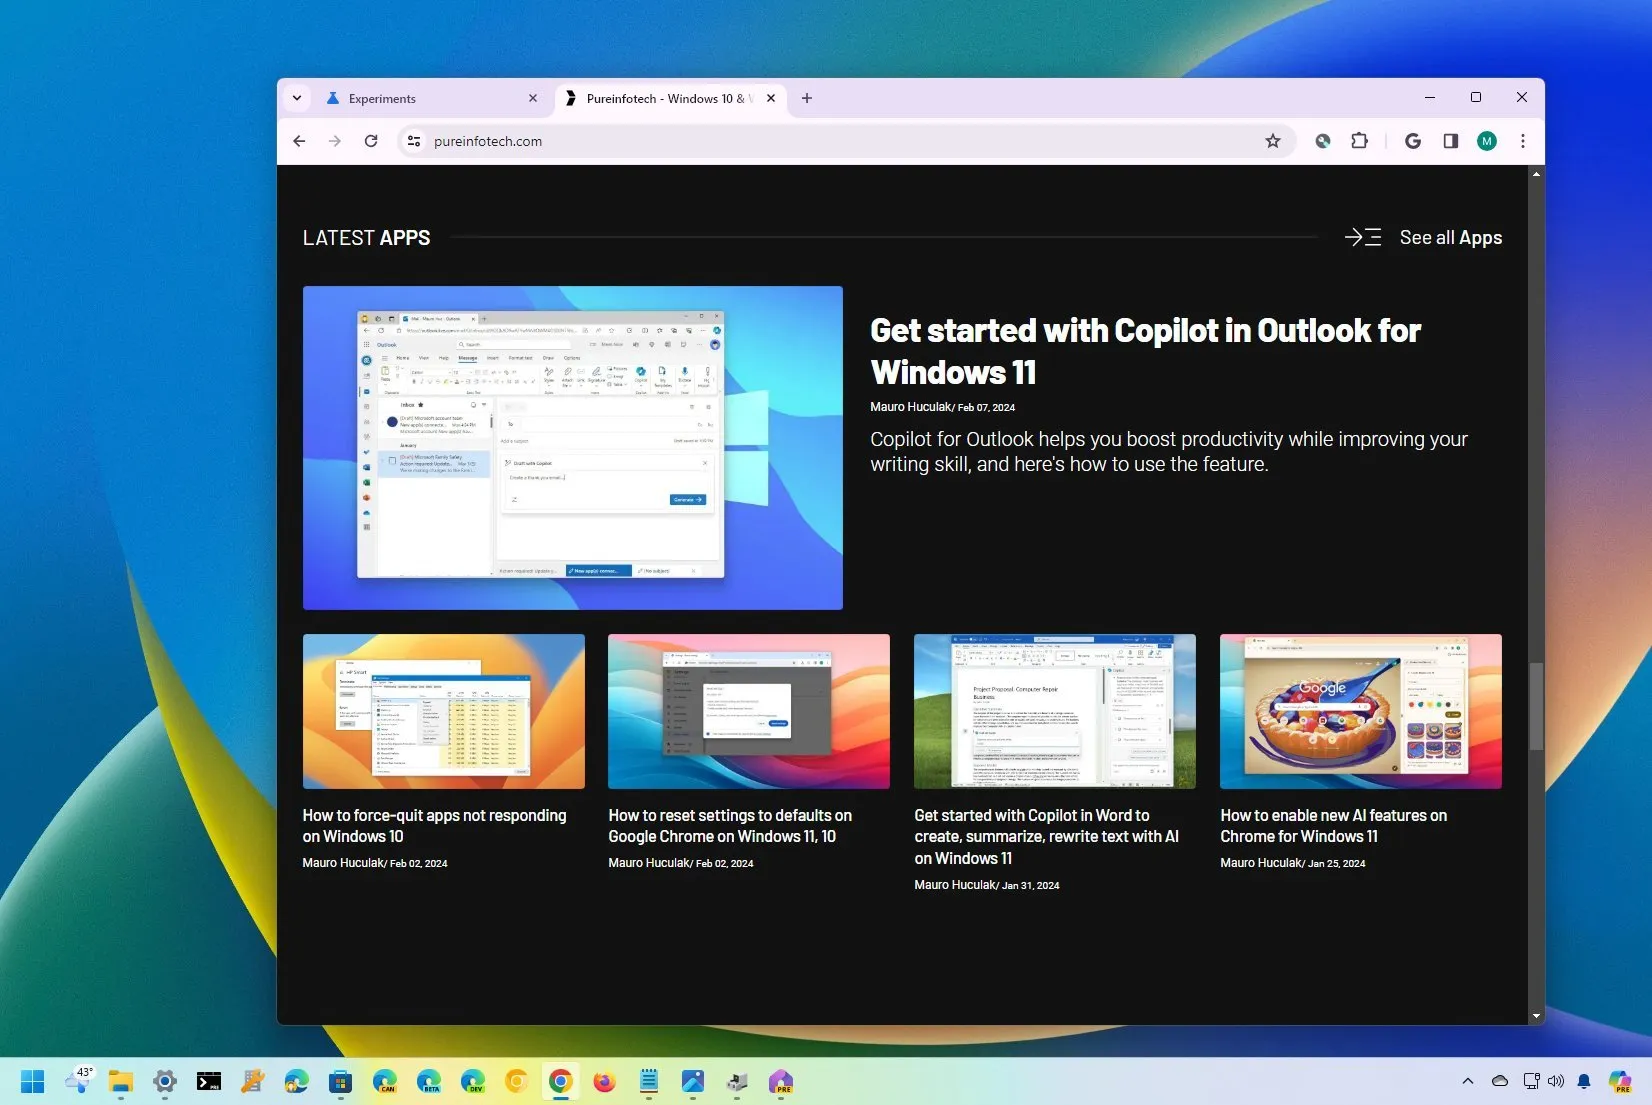Viewport: 1652px width, 1105px height.
Task: Open Microsoft Edge from the taskbar
Action: [297, 1081]
